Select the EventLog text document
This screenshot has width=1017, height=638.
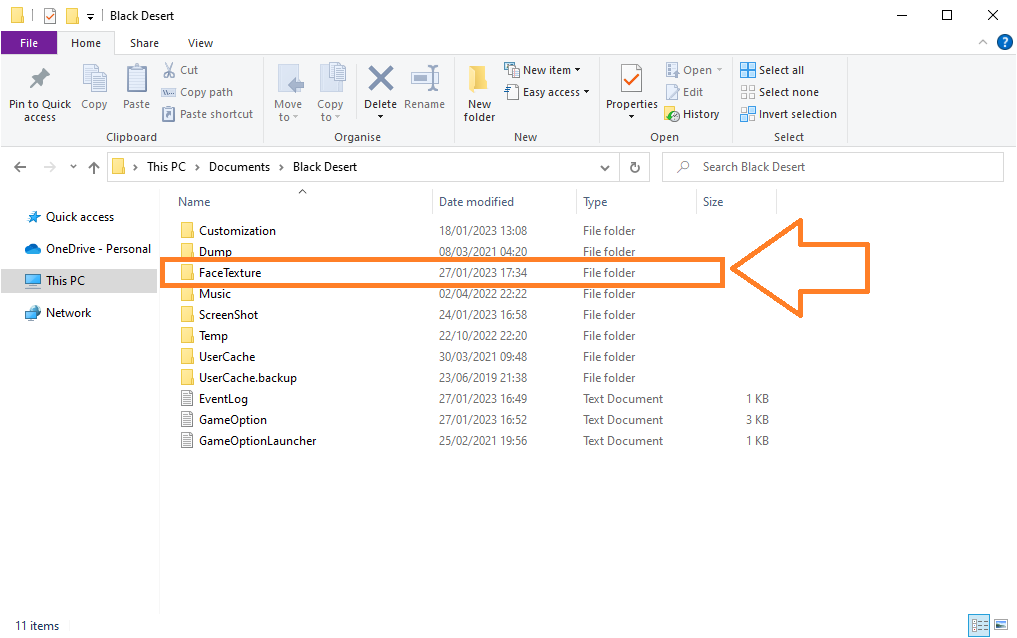(223, 399)
